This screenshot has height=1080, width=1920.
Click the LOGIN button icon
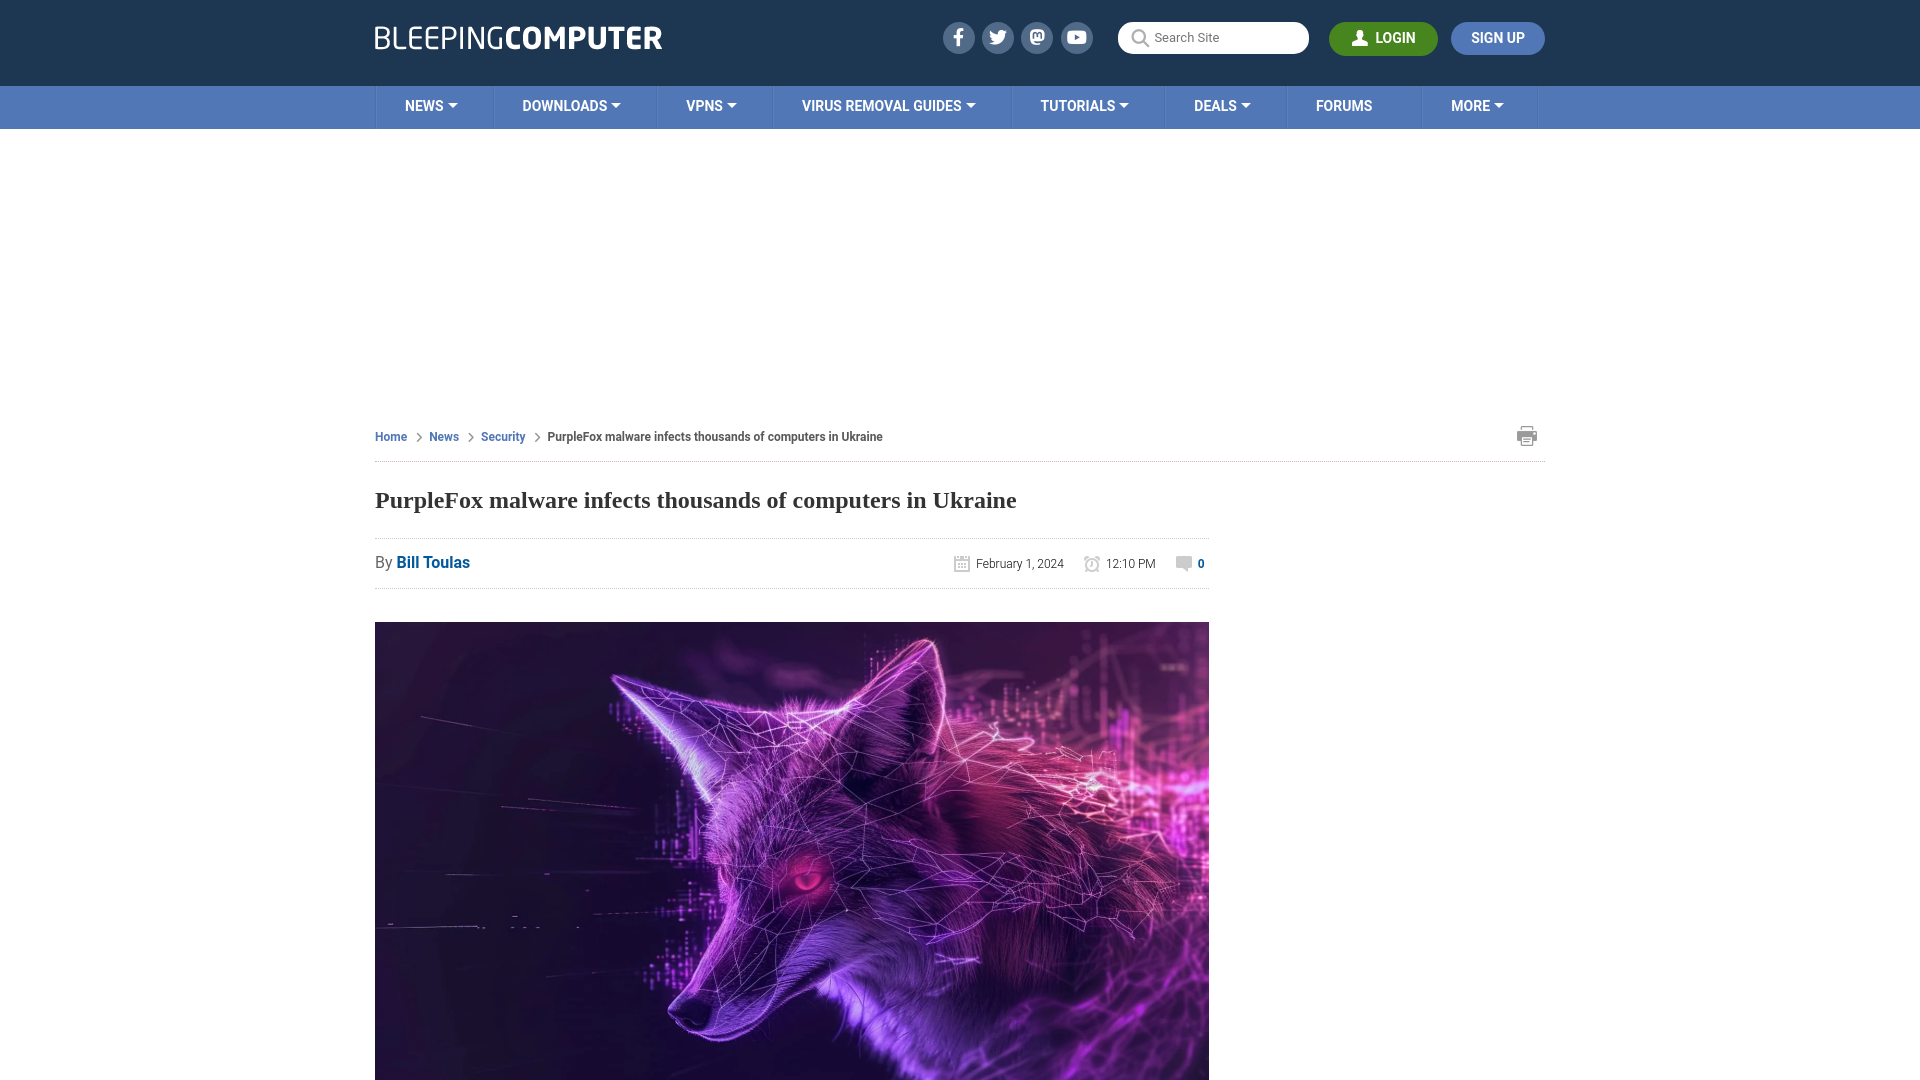tap(1360, 38)
